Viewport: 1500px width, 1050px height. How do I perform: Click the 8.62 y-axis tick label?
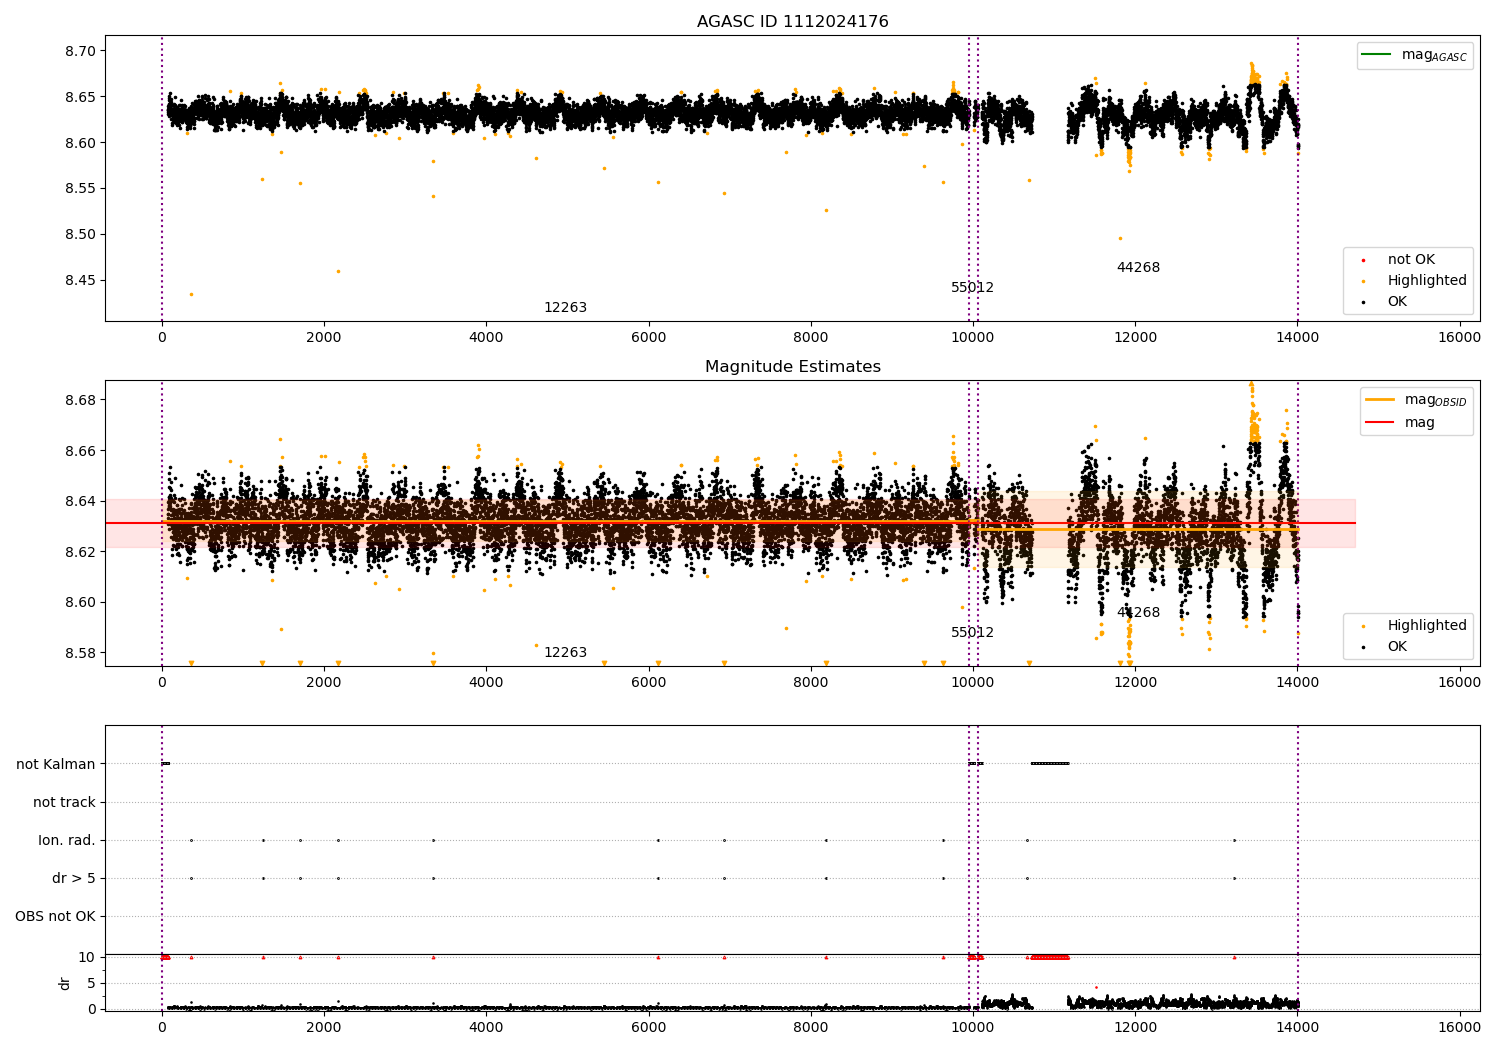click(80, 552)
